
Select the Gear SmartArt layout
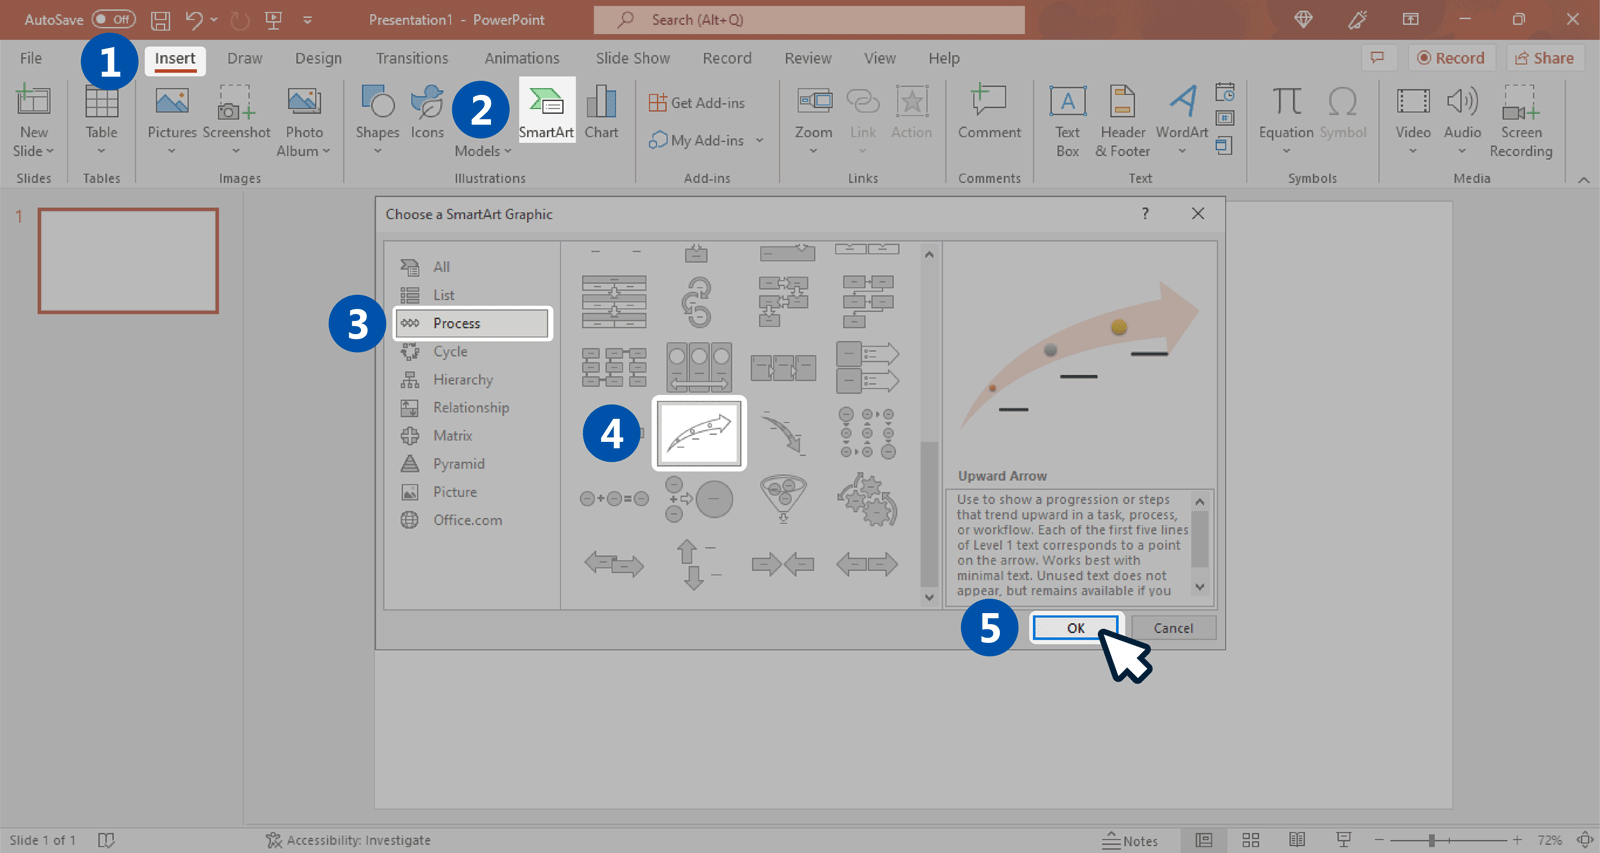(867, 498)
